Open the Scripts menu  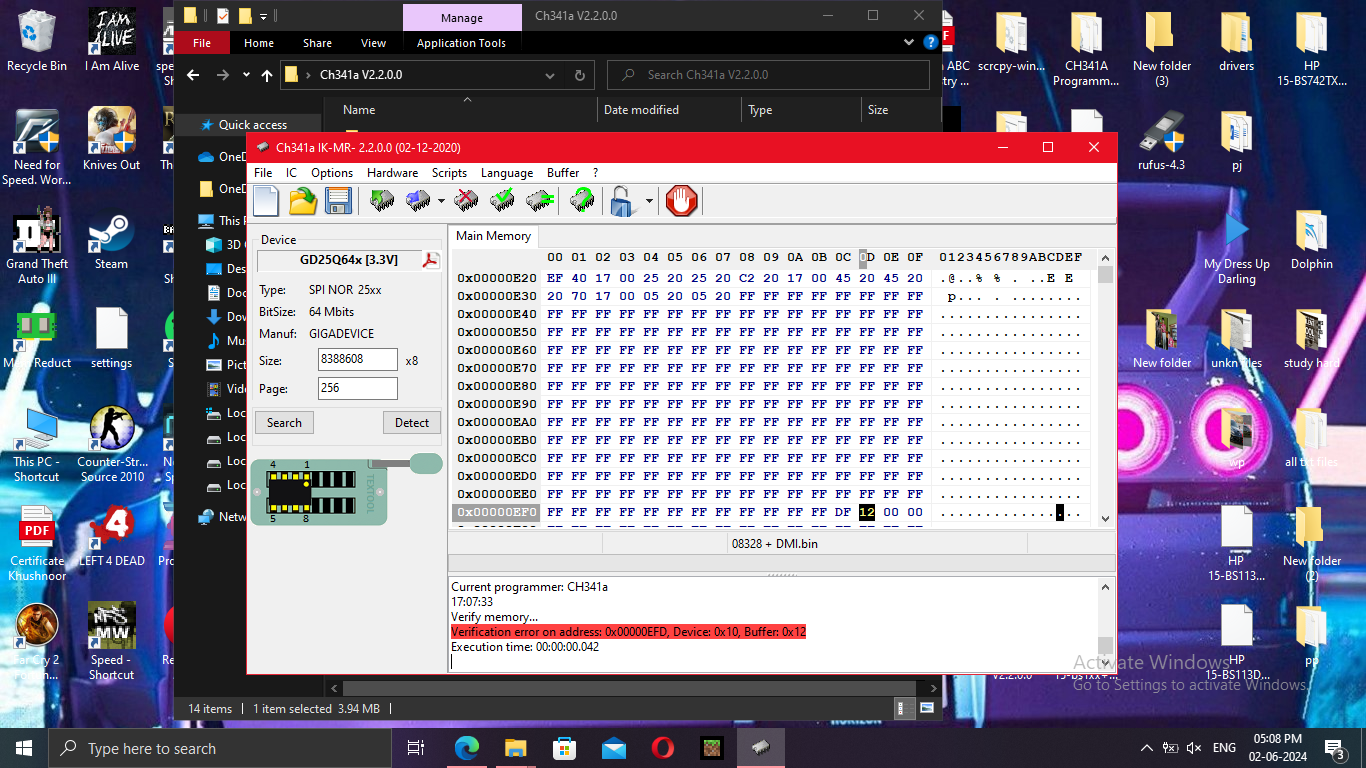[449, 173]
